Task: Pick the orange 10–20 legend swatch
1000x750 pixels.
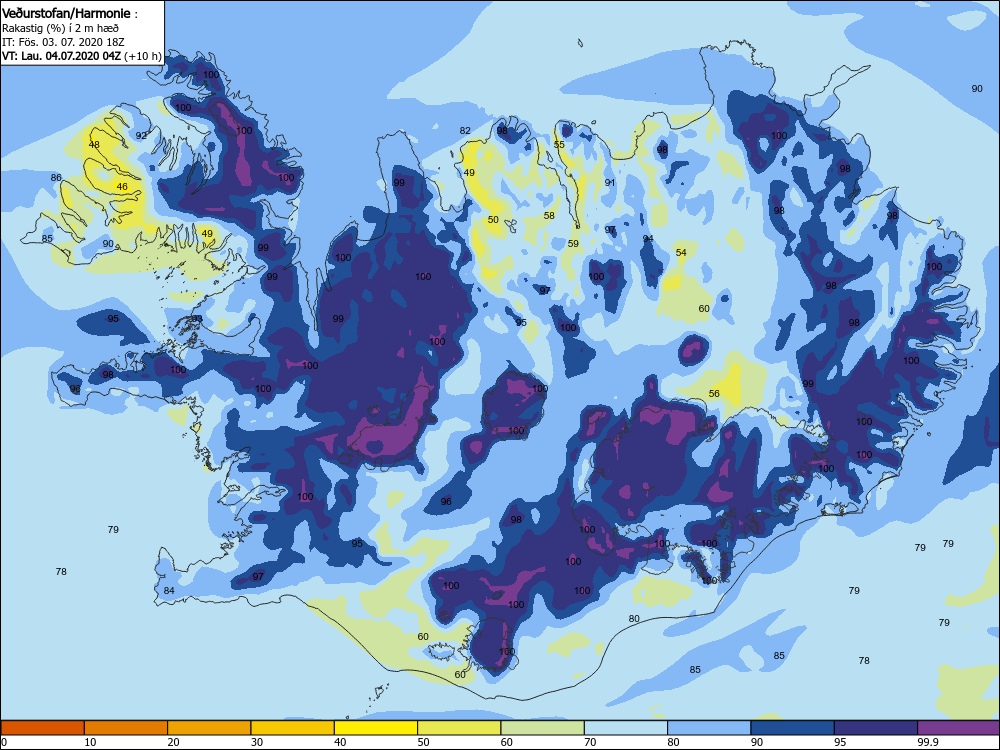Action: 126,728
